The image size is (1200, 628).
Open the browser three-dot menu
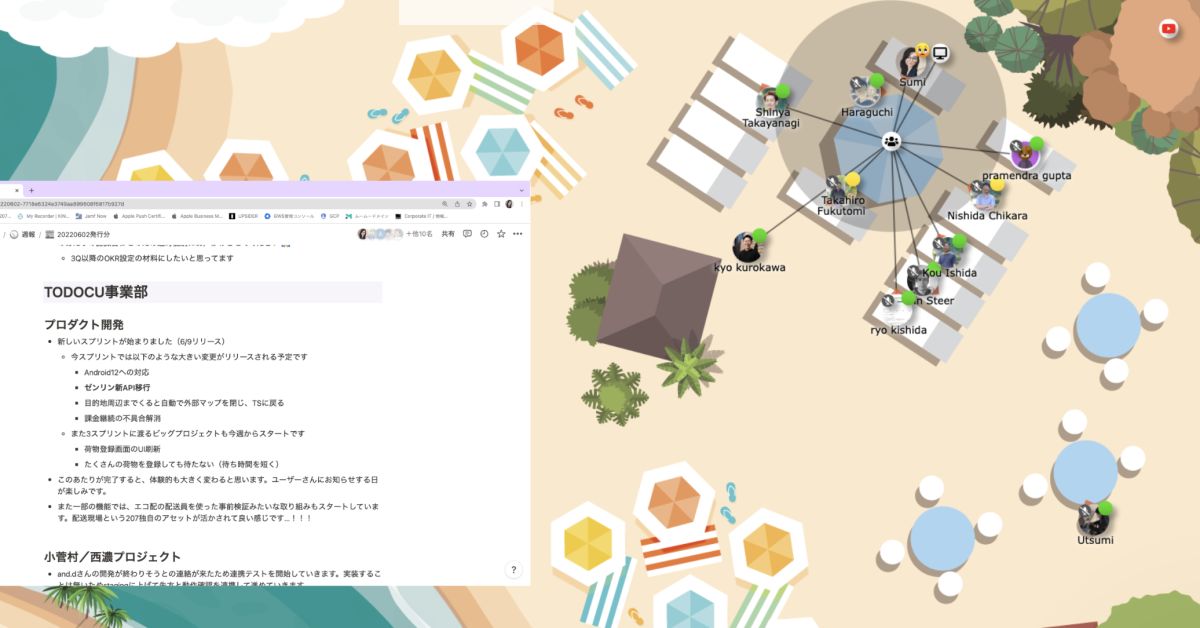(x=522, y=204)
